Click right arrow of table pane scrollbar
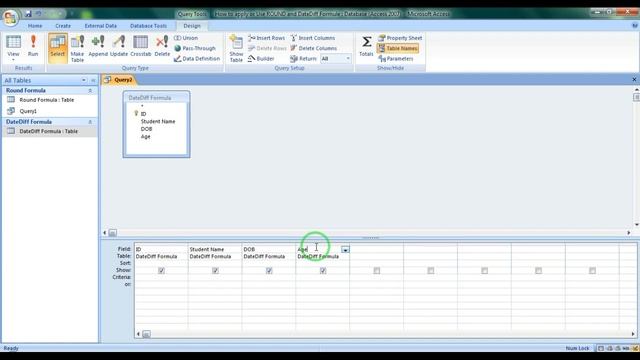This screenshot has width=640, height=360. pos(629,233)
